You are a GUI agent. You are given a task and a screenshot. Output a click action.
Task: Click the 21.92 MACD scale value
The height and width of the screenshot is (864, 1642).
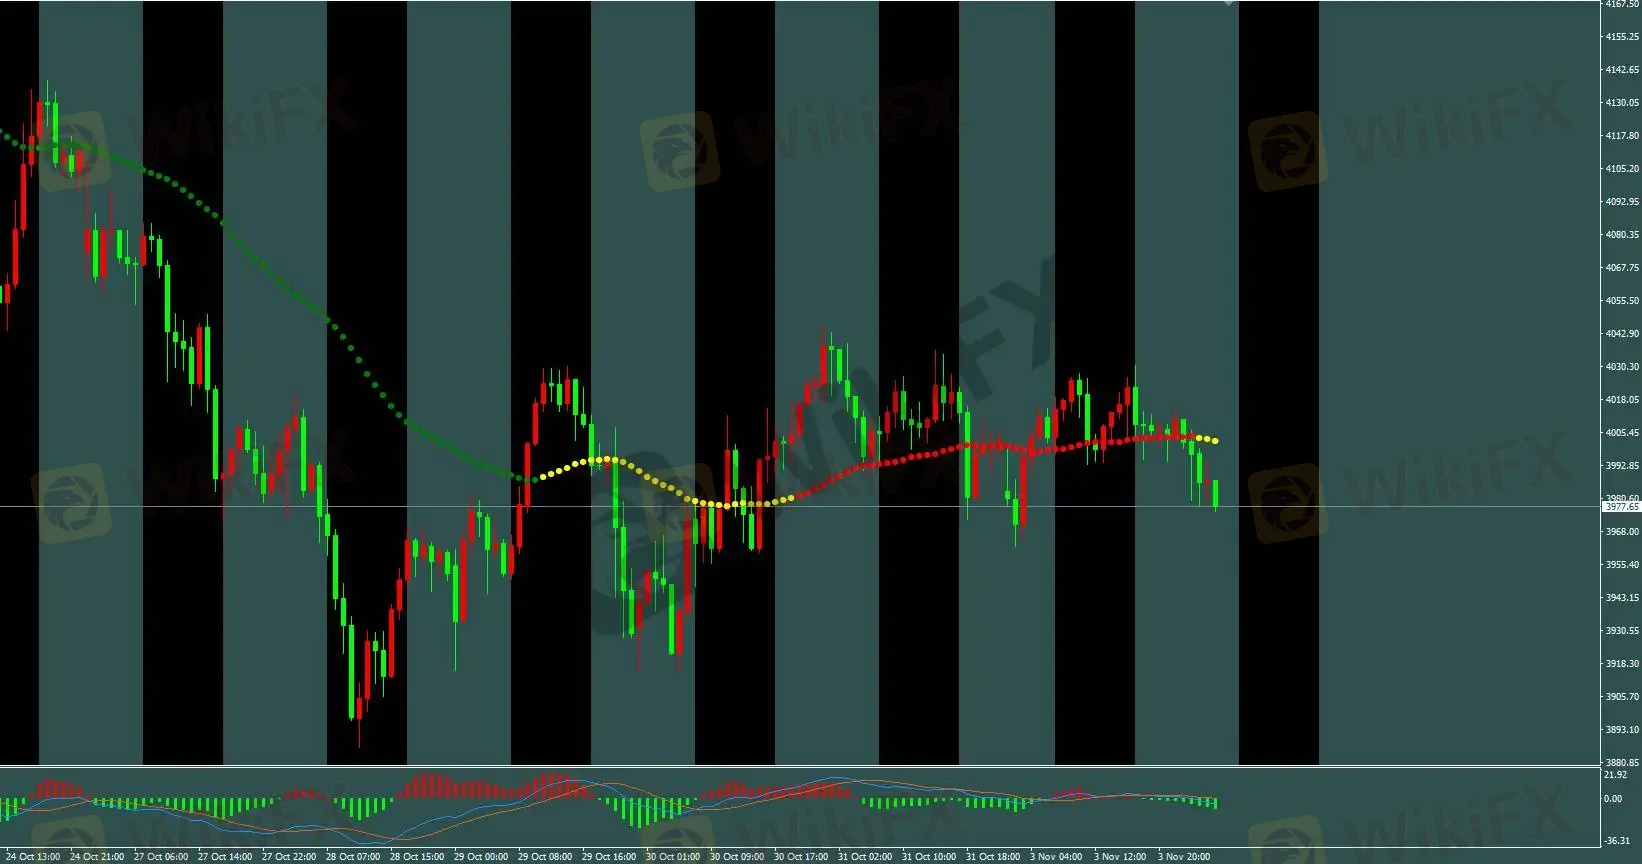point(1614,775)
